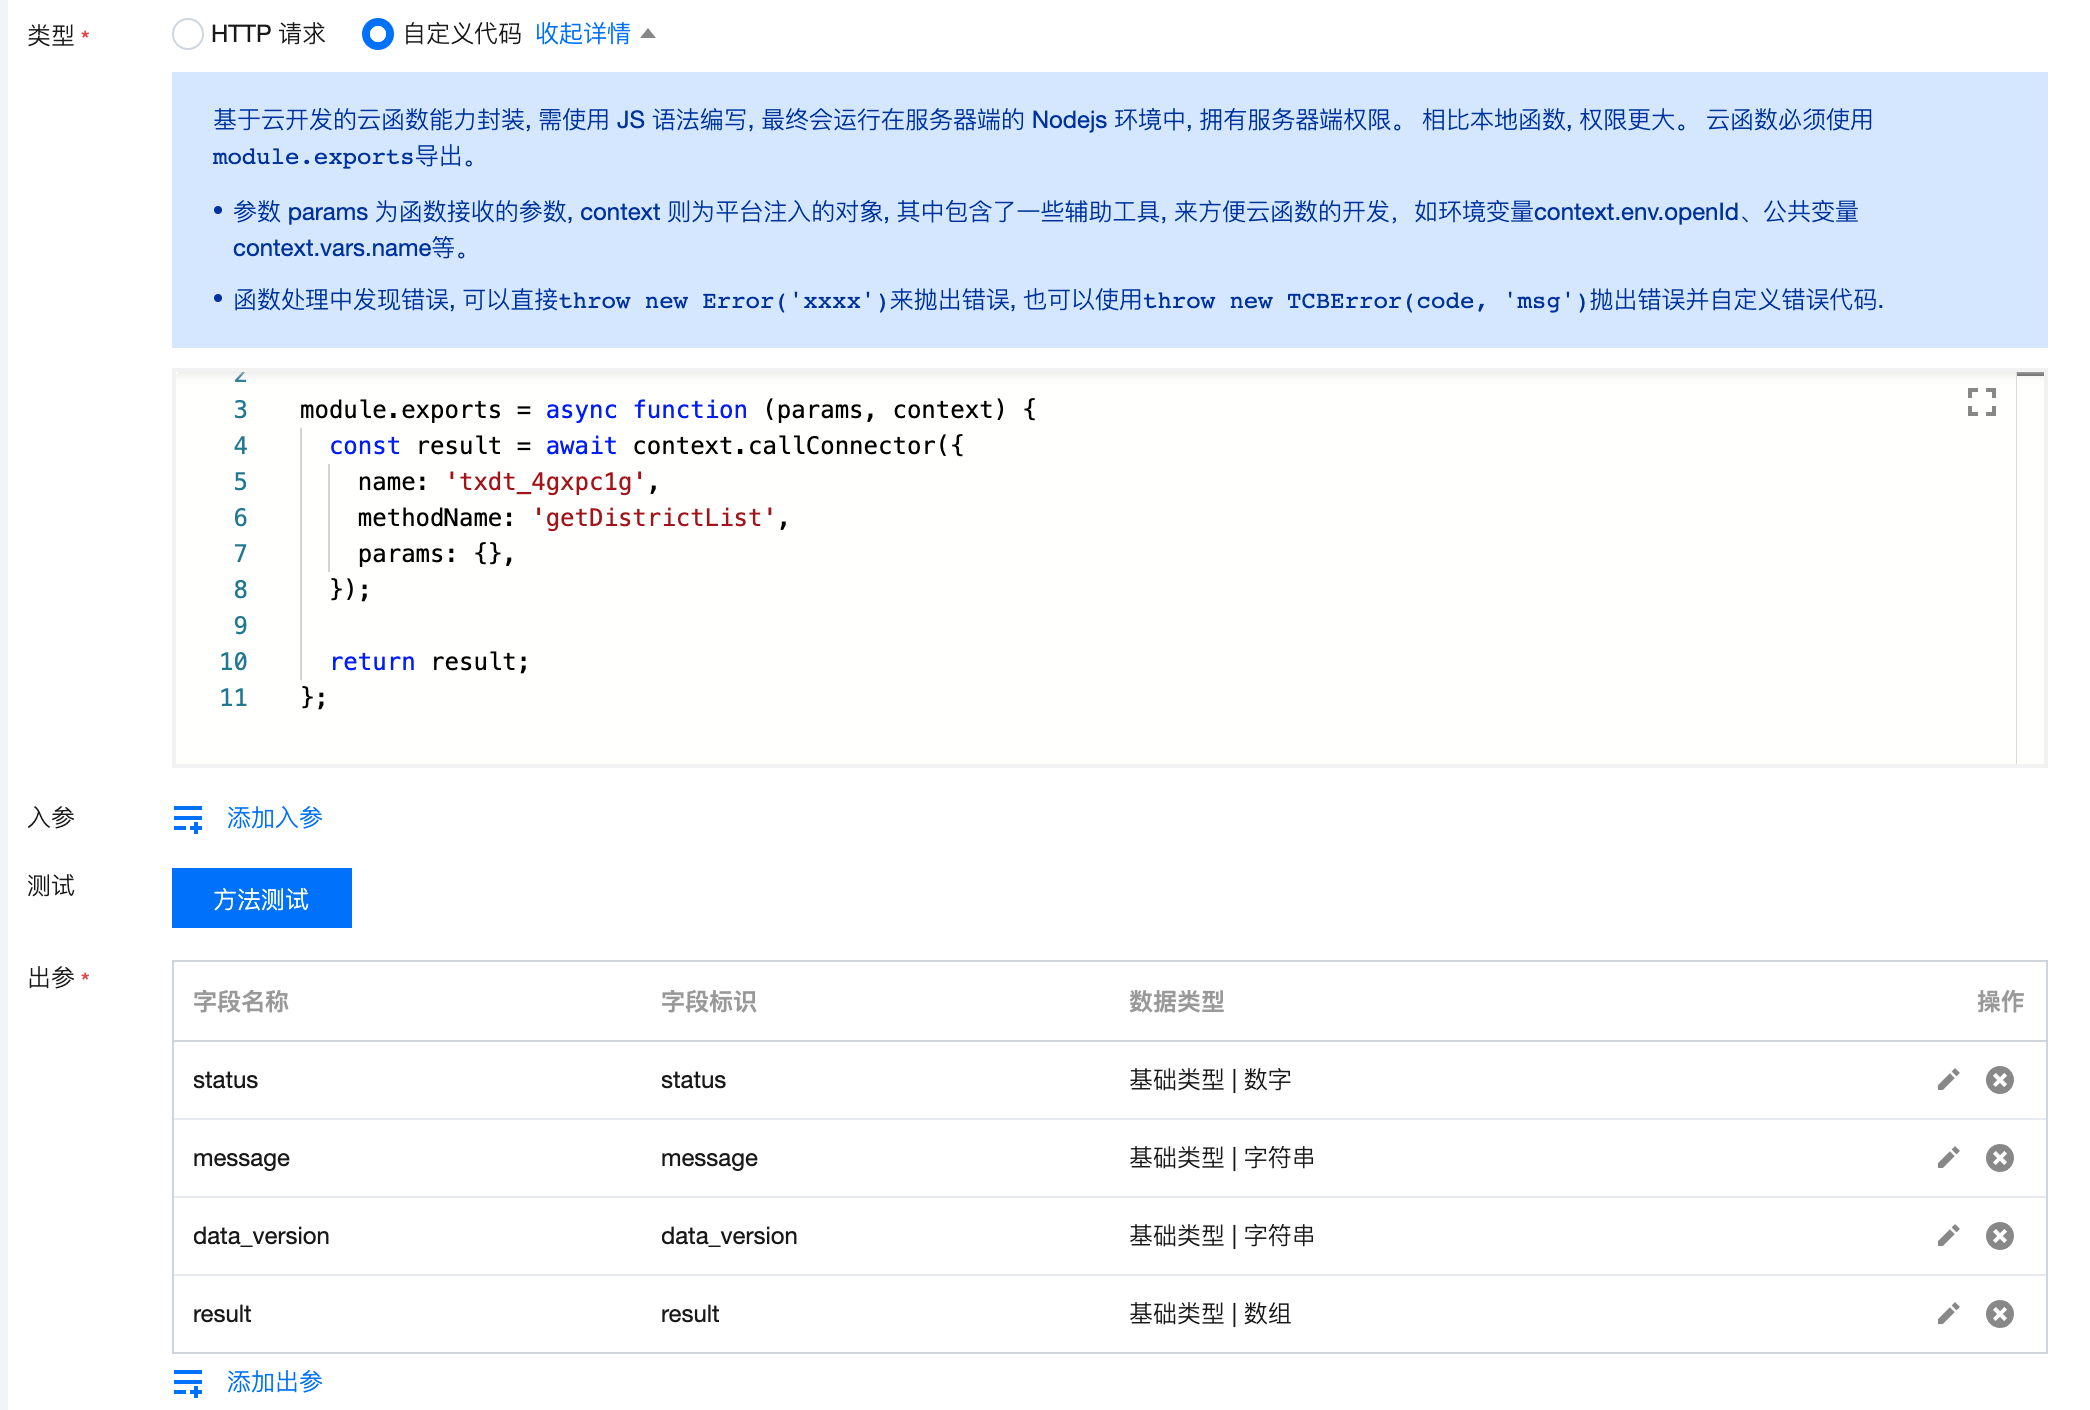Click the 添加入参 list-add icon
Screen dimensions: 2090x1410
[188, 819]
